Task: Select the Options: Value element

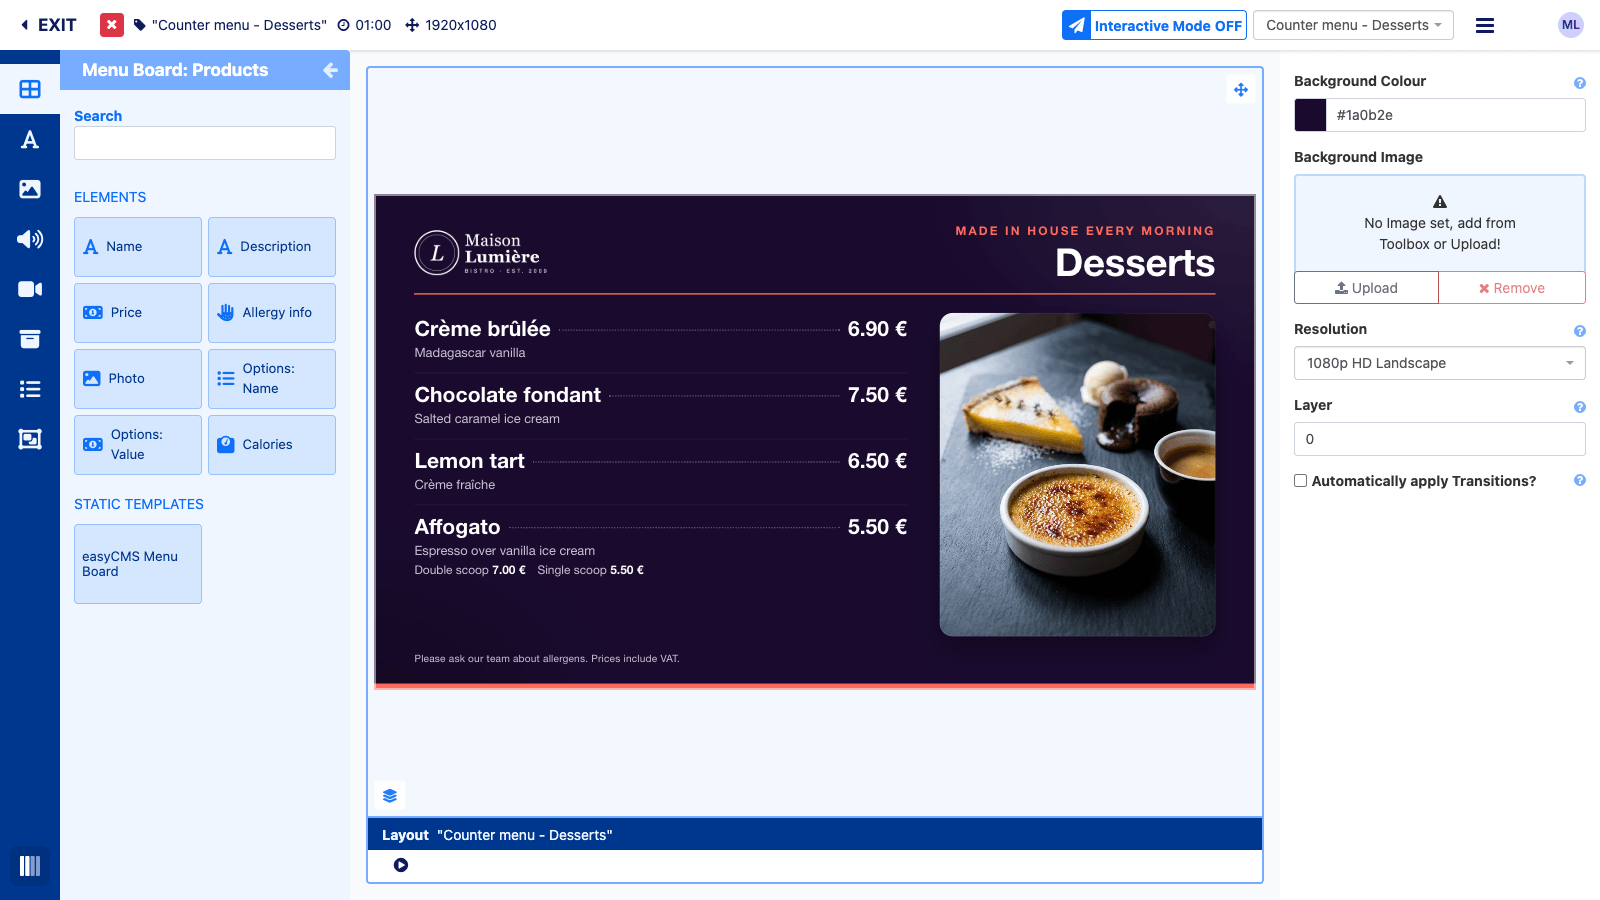Action: pyautogui.click(x=138, y=445)
